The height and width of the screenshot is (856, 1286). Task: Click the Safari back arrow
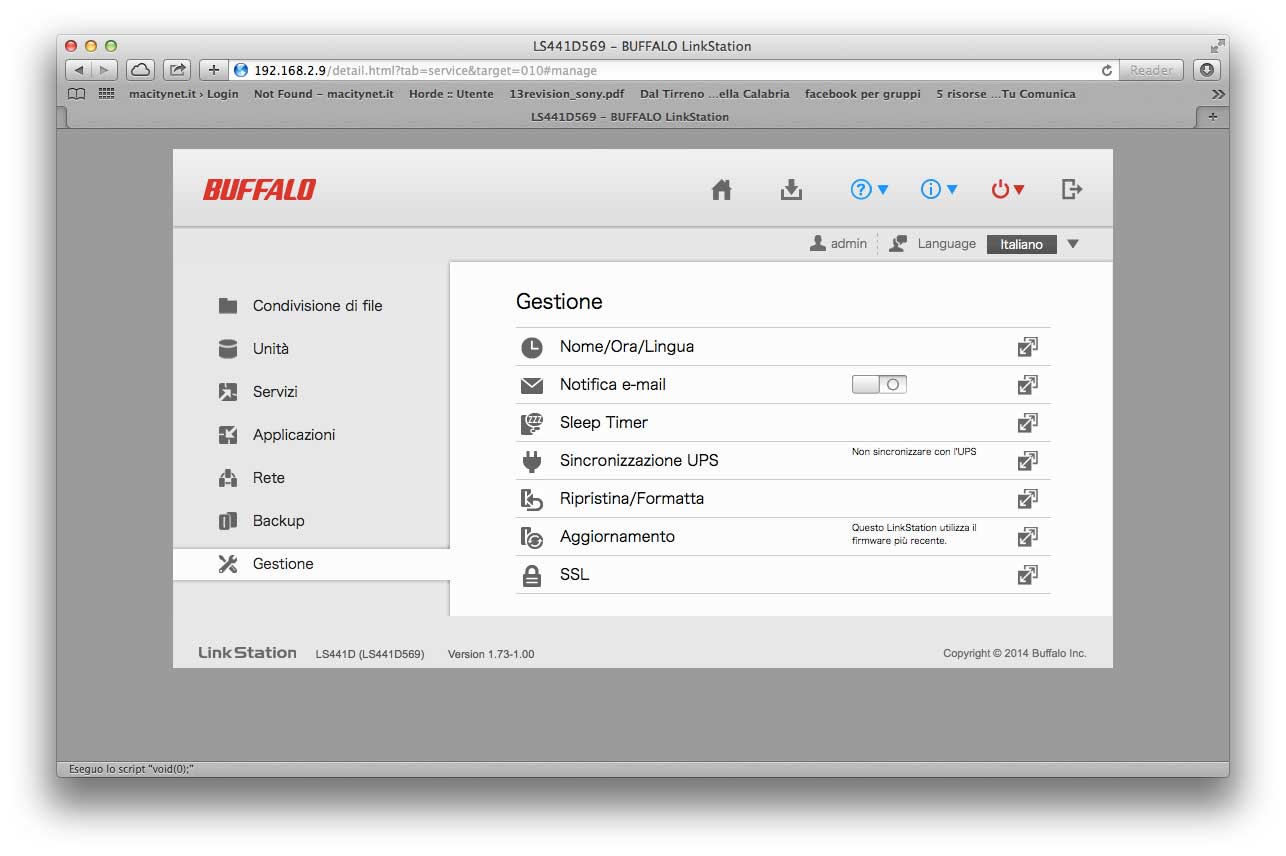click(79, 70)
